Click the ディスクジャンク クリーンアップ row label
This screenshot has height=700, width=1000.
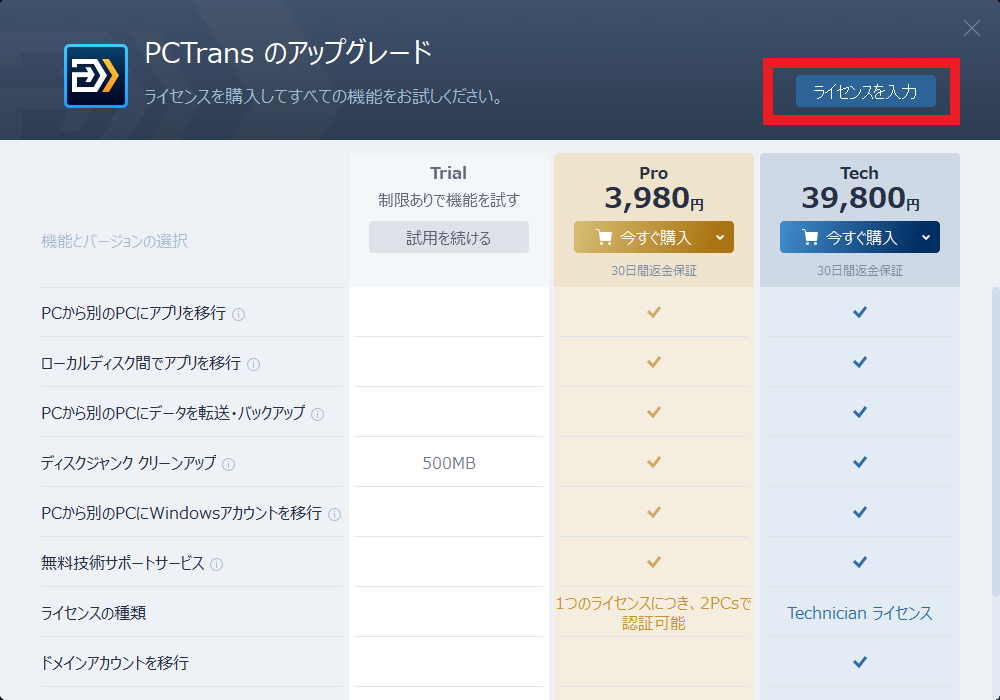[x=128, y=463]
